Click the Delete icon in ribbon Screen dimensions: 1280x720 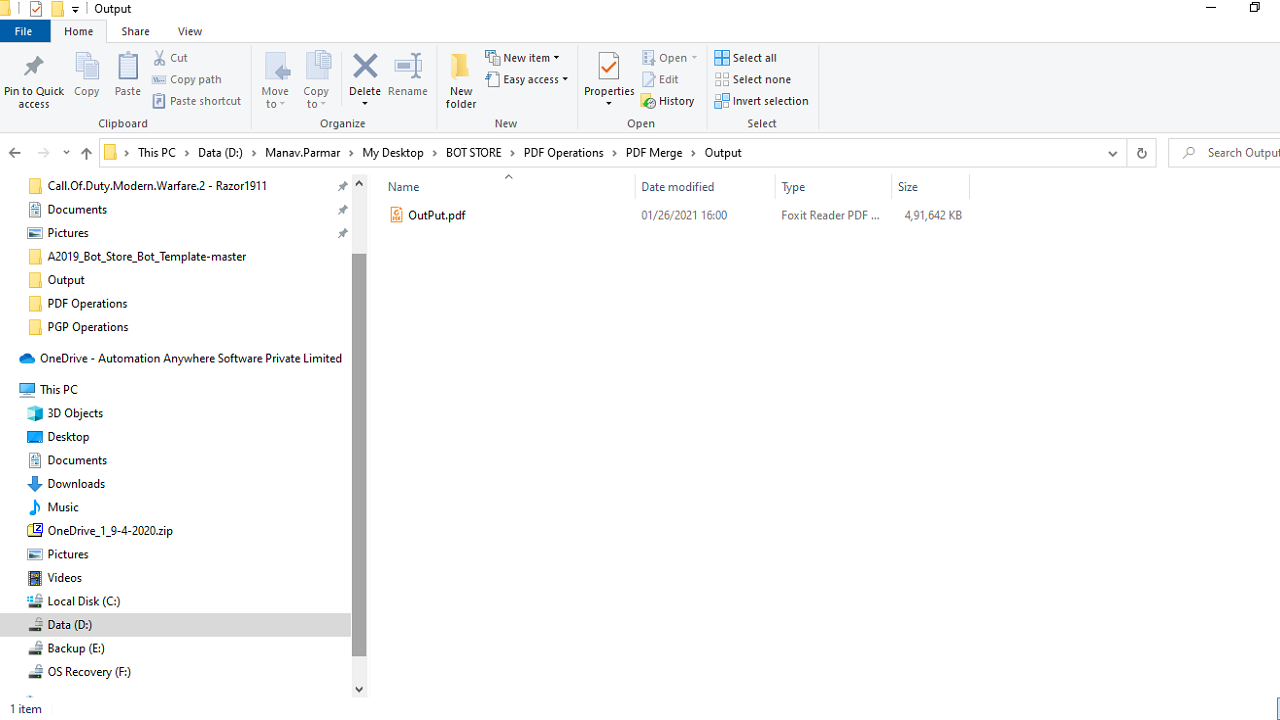pyautogui.click(x=365, y=68)
